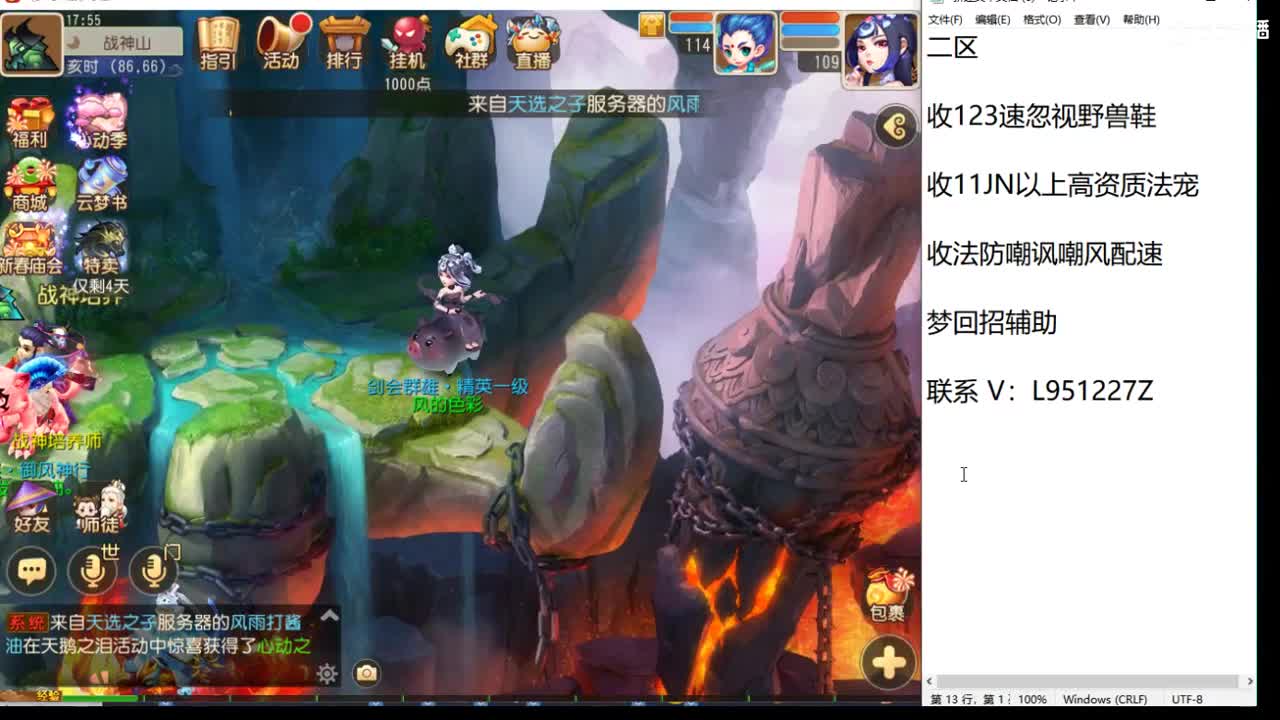Tap the 挂机 auto-battle icon

pos(407,43)
